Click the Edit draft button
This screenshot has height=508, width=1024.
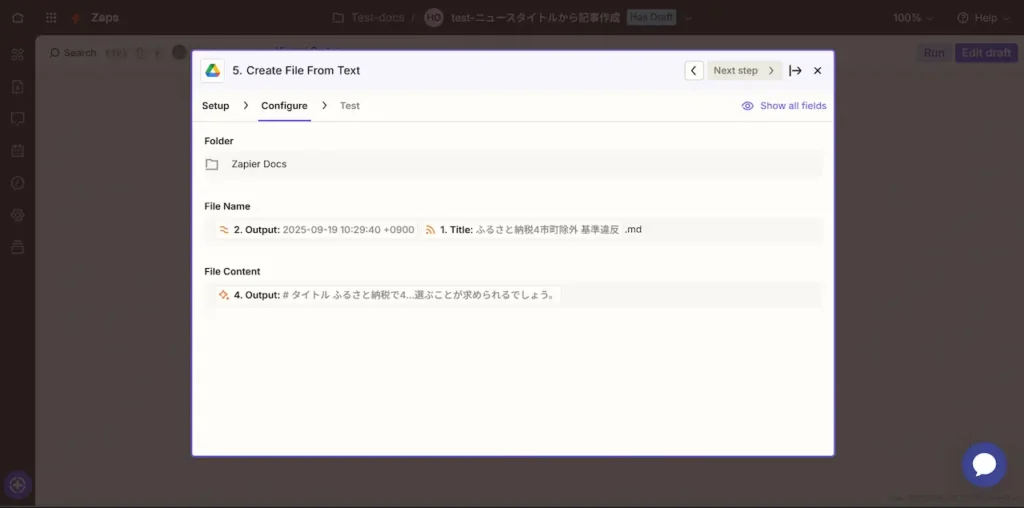[x=985, y=53]
